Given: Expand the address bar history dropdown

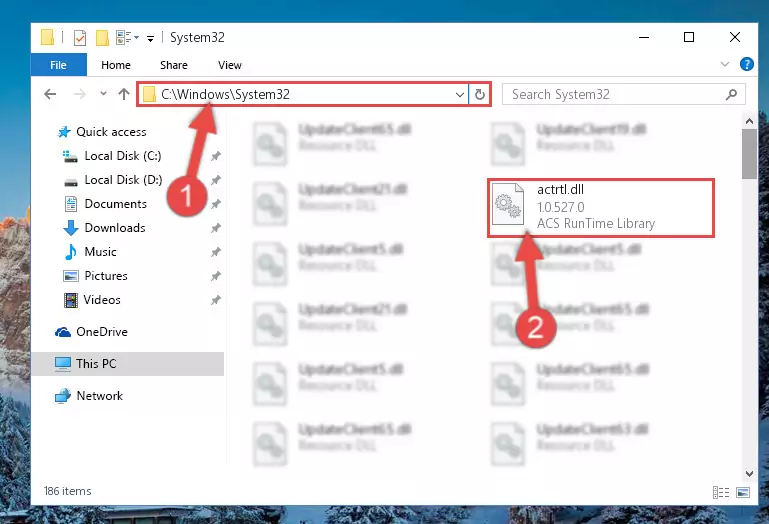Looking at the screenshot, I should point(460,94).
